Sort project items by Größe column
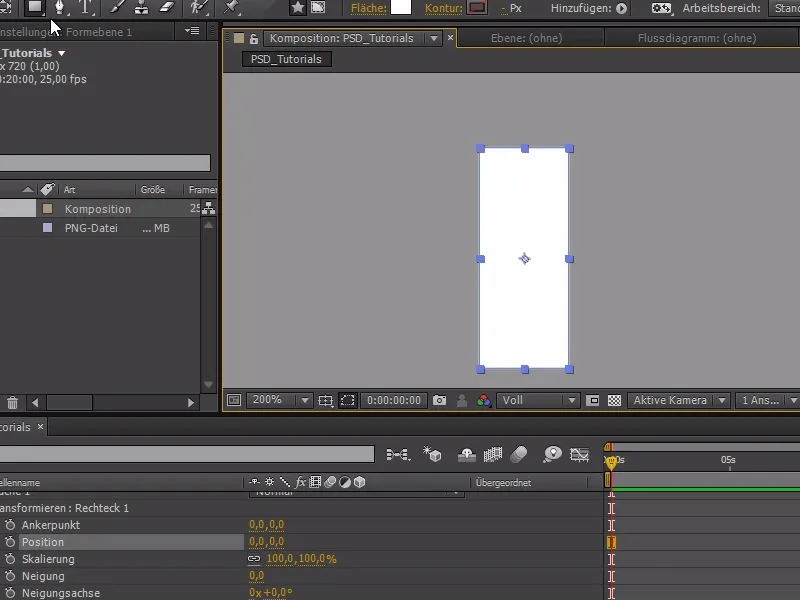The height and width of the screenshot is (600, 800). tap(153, 190)
